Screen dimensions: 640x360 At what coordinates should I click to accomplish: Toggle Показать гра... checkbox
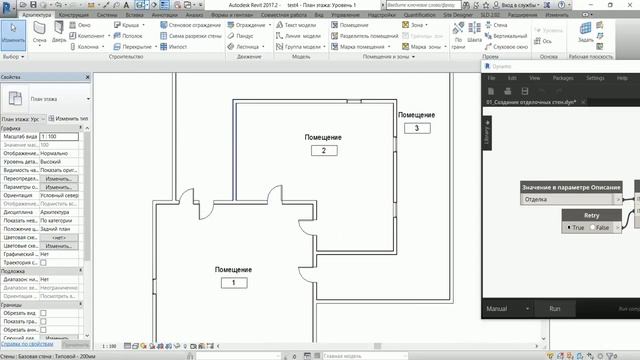point(43,322)
